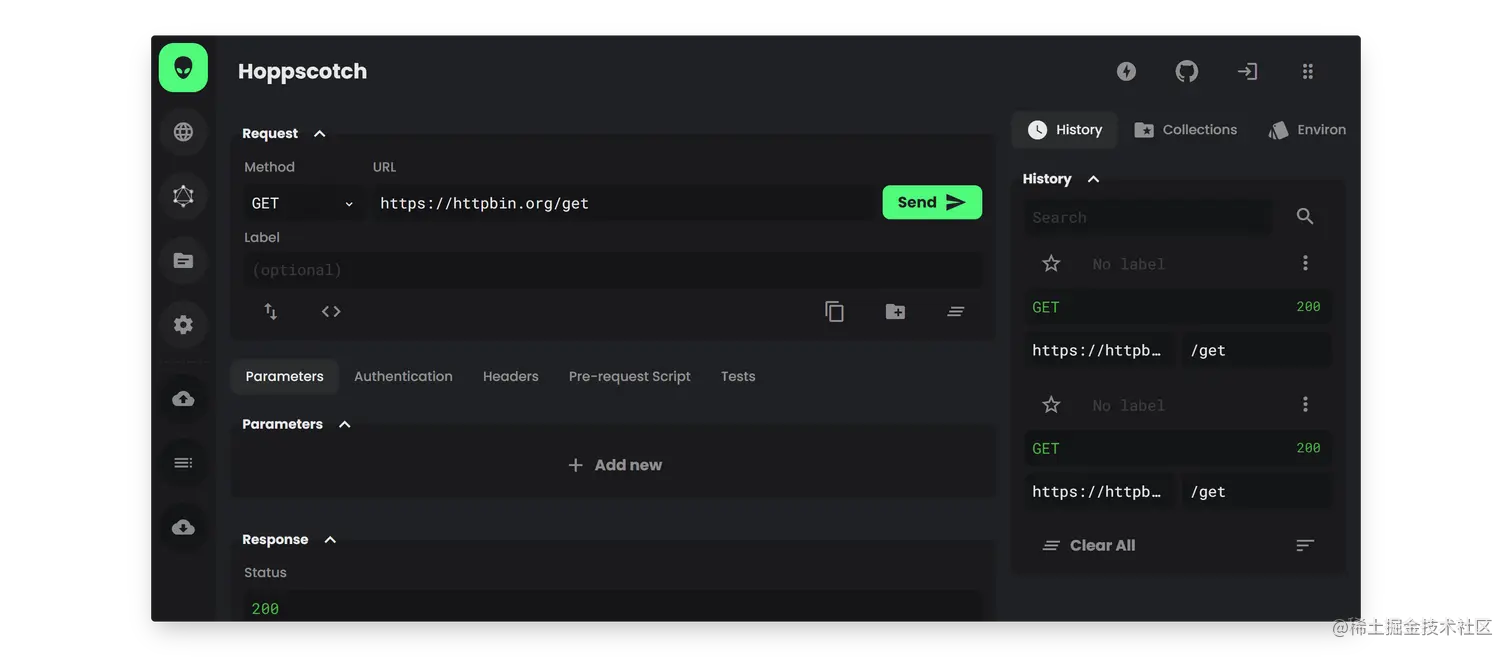Viewport: 1512px width, 657px height.
Task: Open the GraphQL icon in sidebar
Action: click(x=183, y=196)
